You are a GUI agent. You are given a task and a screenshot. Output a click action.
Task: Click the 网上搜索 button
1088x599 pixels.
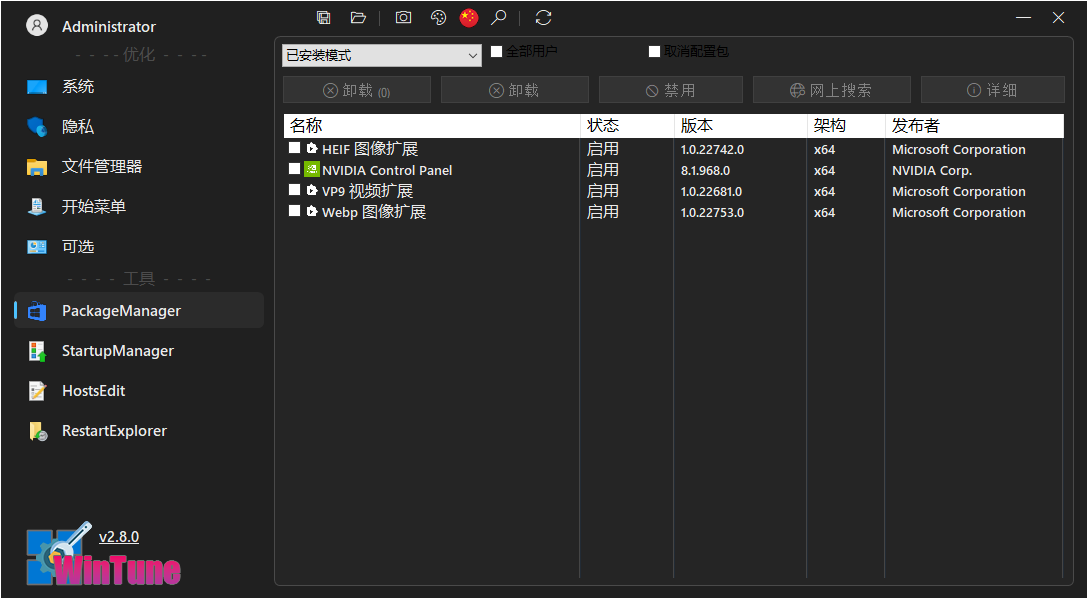click(831, 89)
